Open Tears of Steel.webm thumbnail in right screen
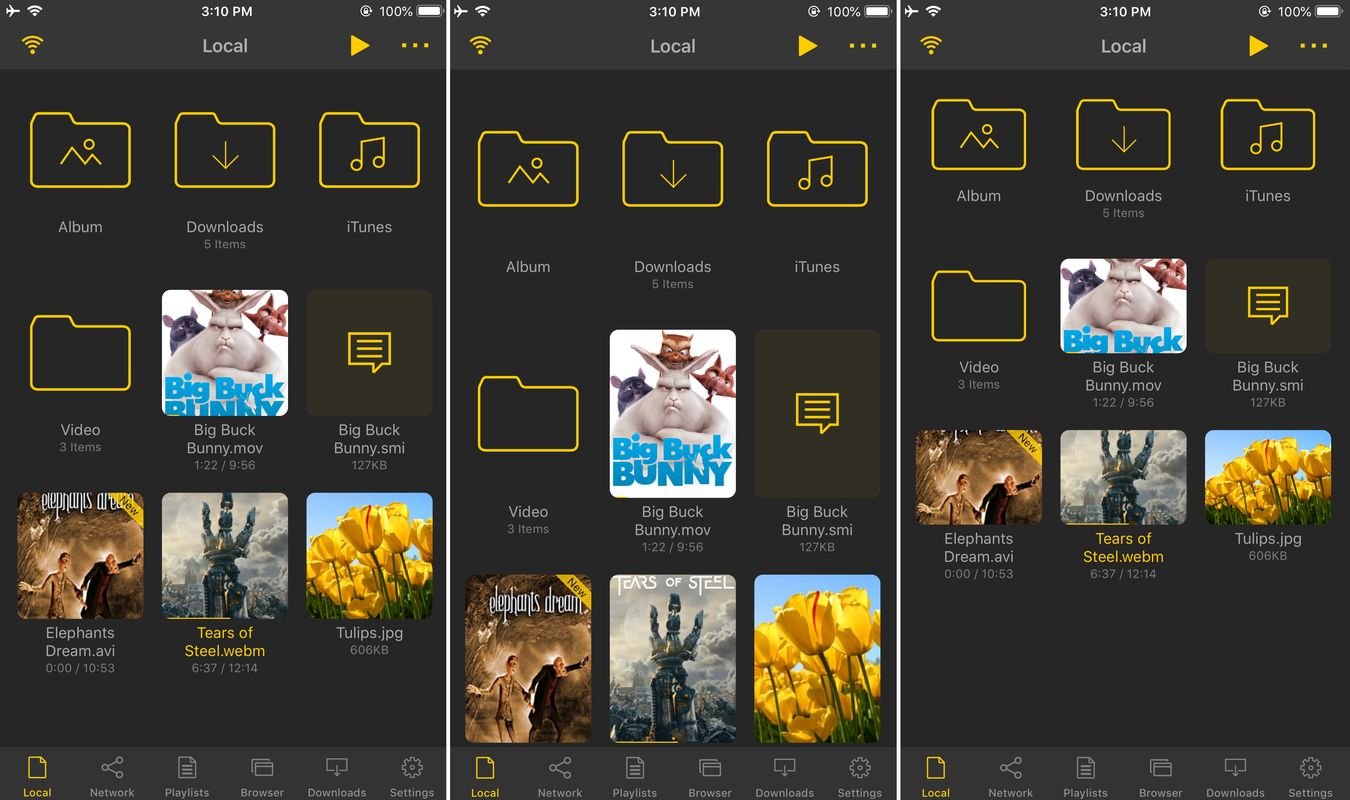The image size is (1350, 800). point(1123,477)
